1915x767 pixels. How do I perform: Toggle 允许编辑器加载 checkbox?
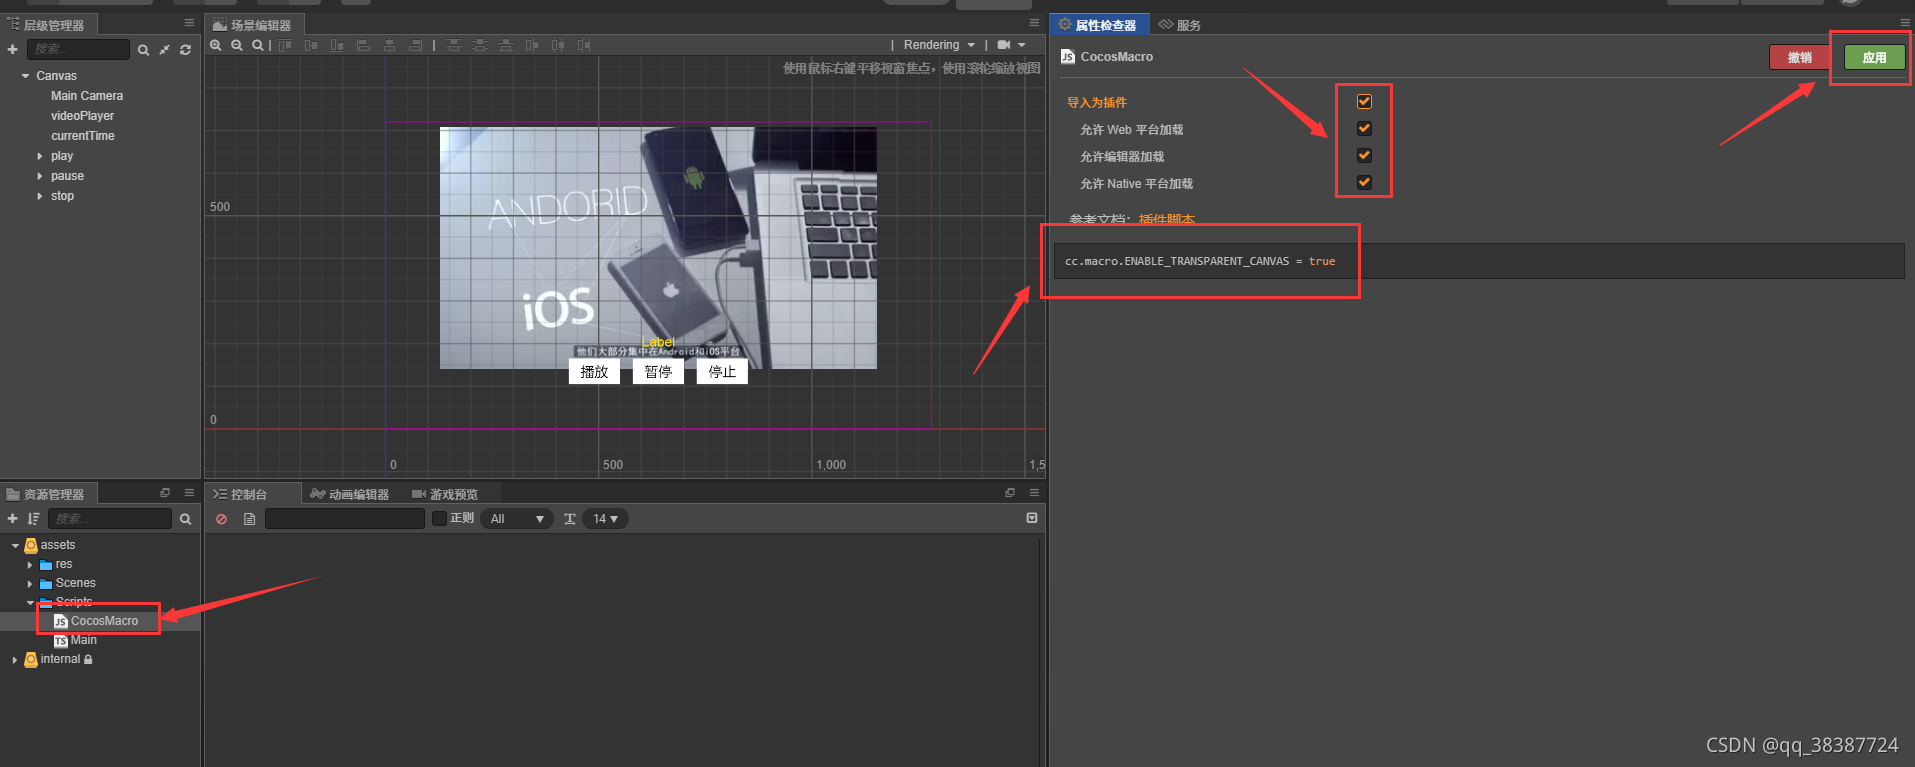[1364, 155]
